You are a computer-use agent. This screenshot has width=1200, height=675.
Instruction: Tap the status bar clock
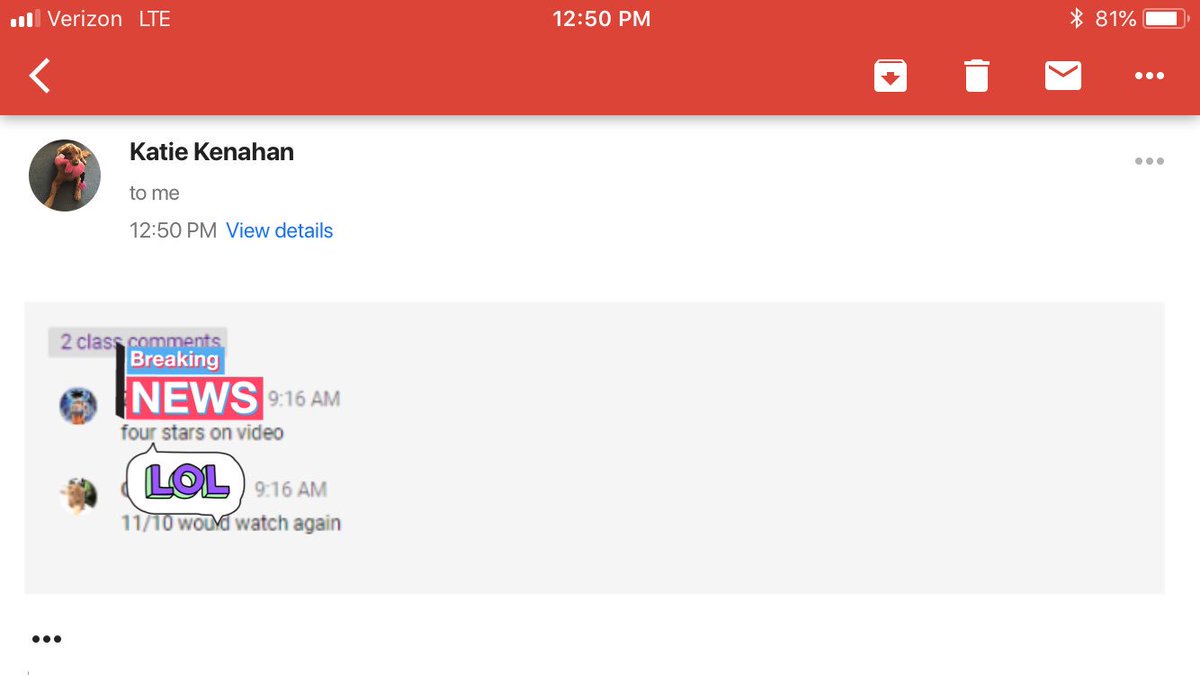point(601,18)
